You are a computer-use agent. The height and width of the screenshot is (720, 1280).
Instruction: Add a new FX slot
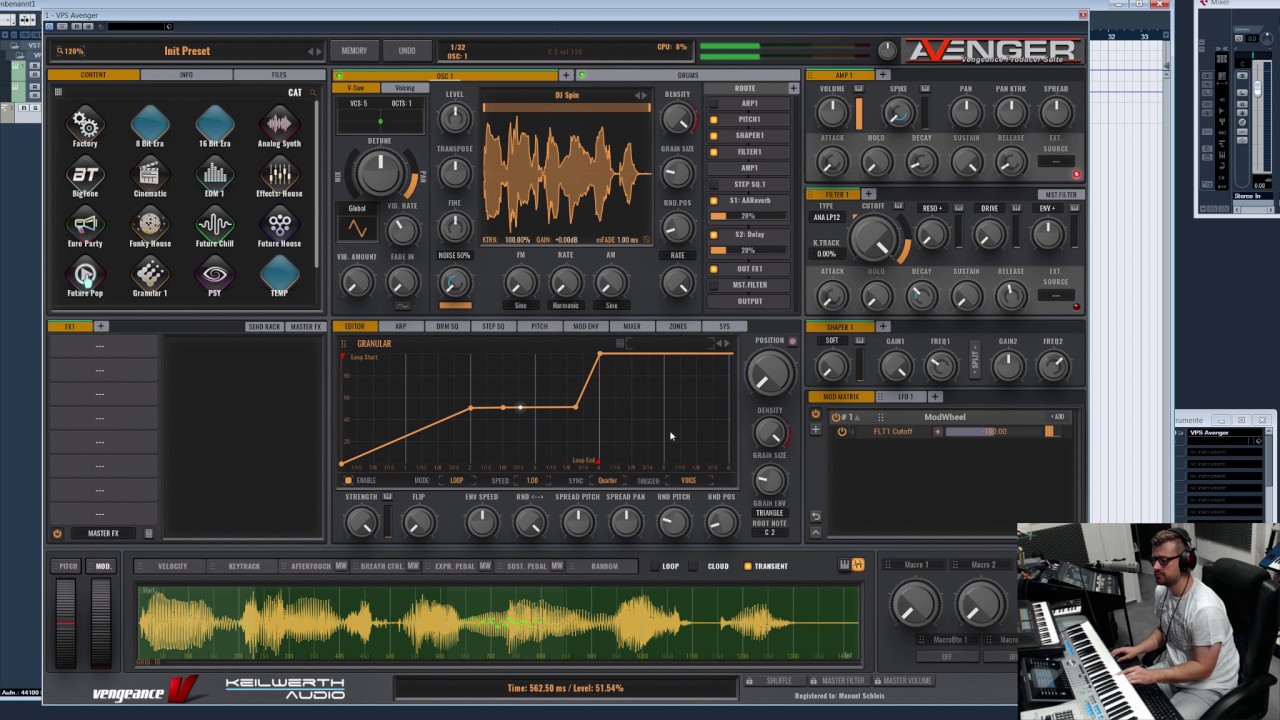(x=100, y=326)
